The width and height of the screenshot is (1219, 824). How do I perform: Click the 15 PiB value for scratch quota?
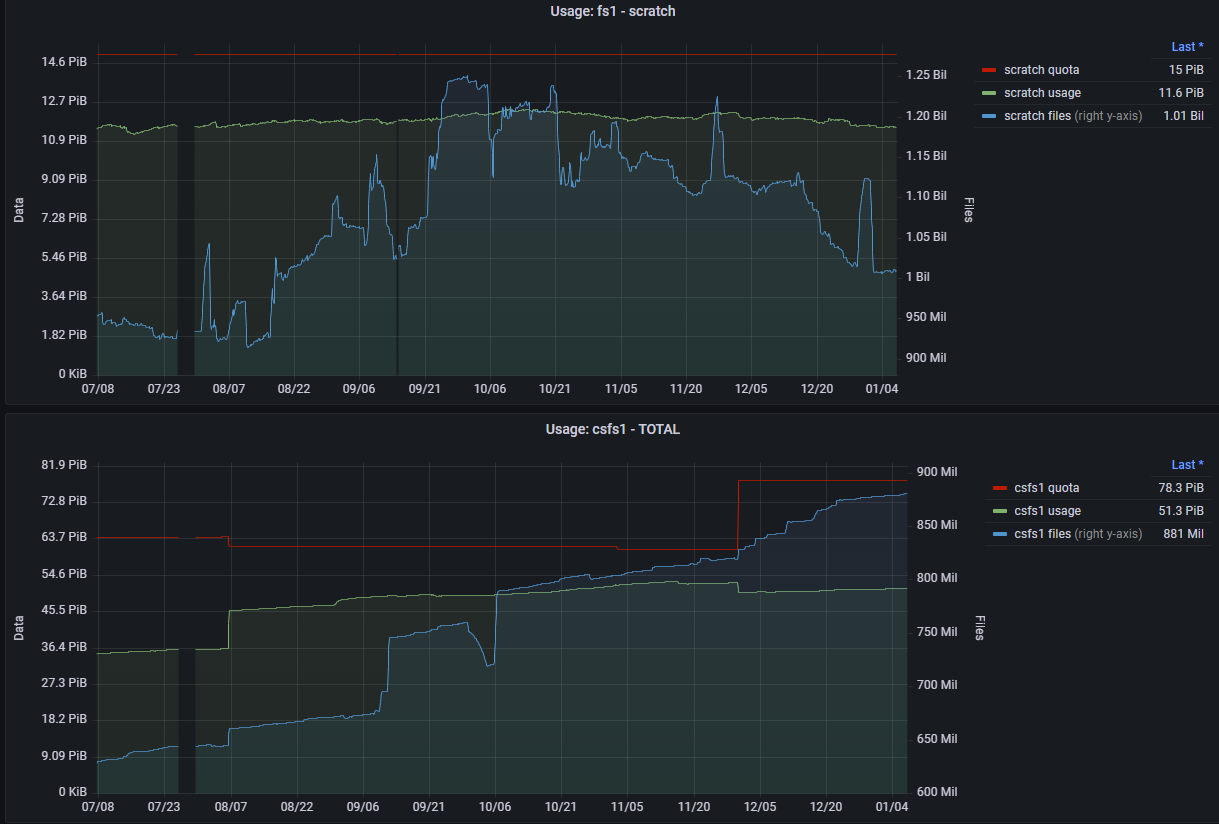1186,70
